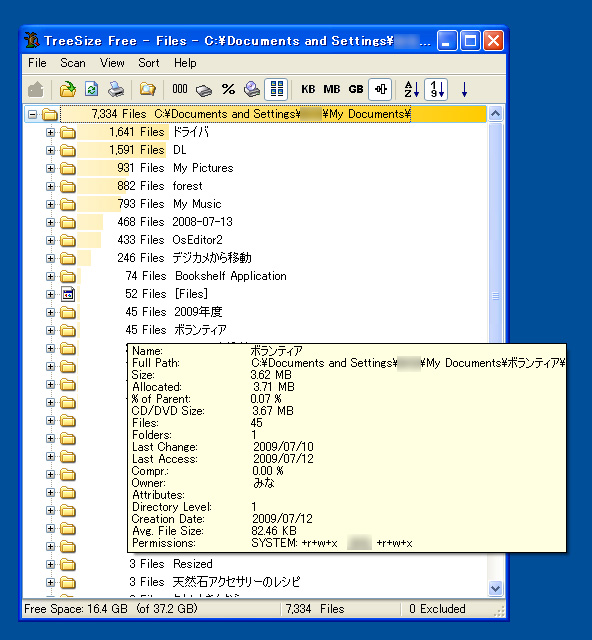This screenshot has width=592, height=640.
Task: Show sizes using the 000 toolbar button
Action: click(180, 89)
